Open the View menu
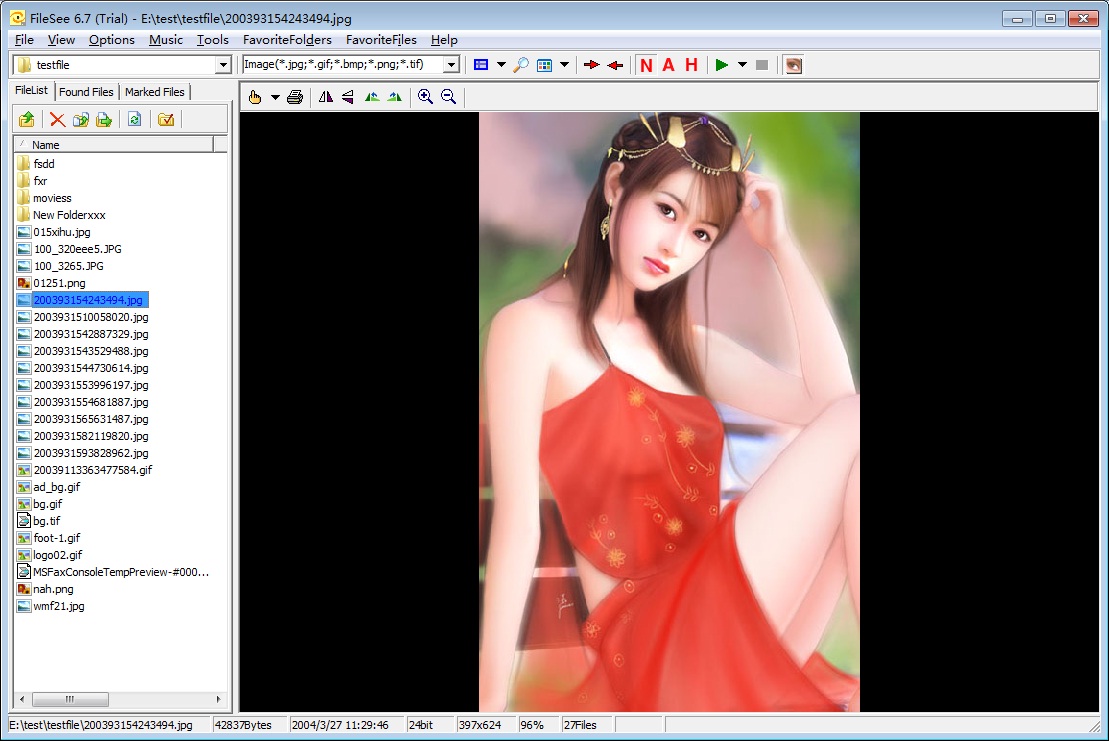This screenshot has height=741, width=1109. tap(62, 40)
